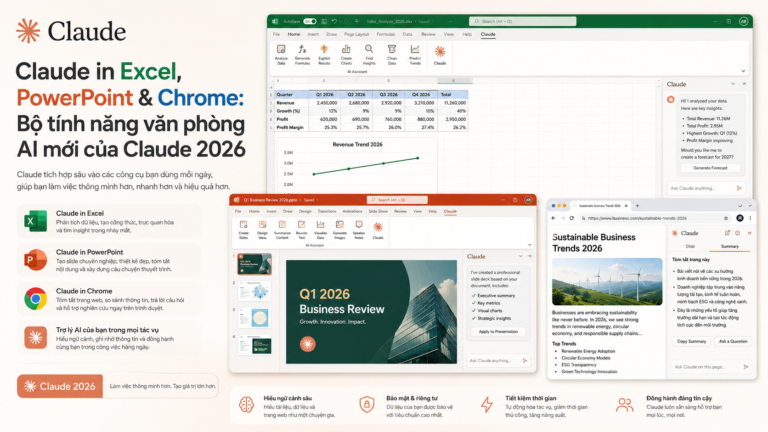Click Find Insights magnifier icon in Excel
Screen dimensions: 768x432
(x=369, y=49)
